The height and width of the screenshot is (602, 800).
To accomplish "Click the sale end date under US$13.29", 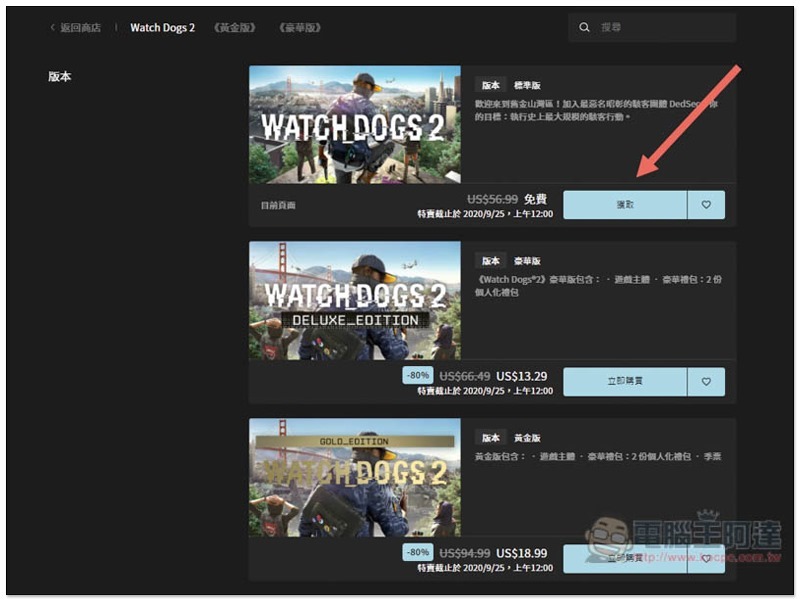I will (x=485, y=391).
